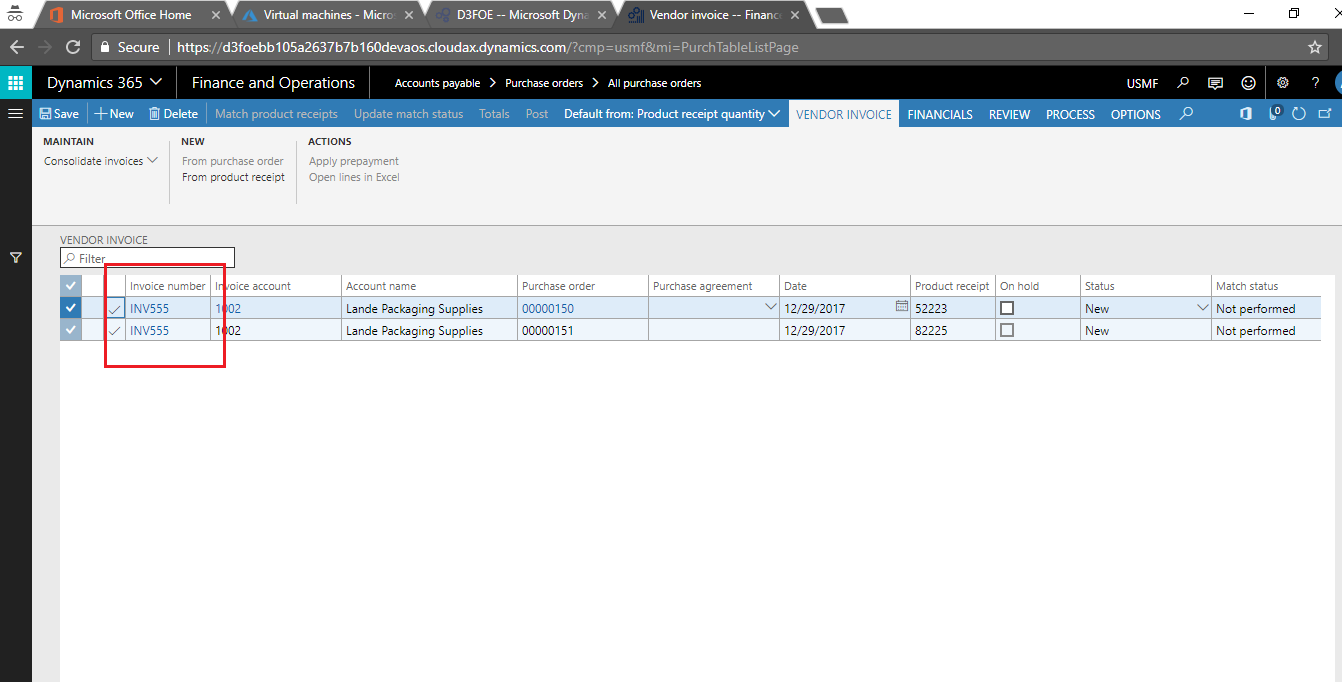Click the smiley feedback icon

(x=1248, y=83)
